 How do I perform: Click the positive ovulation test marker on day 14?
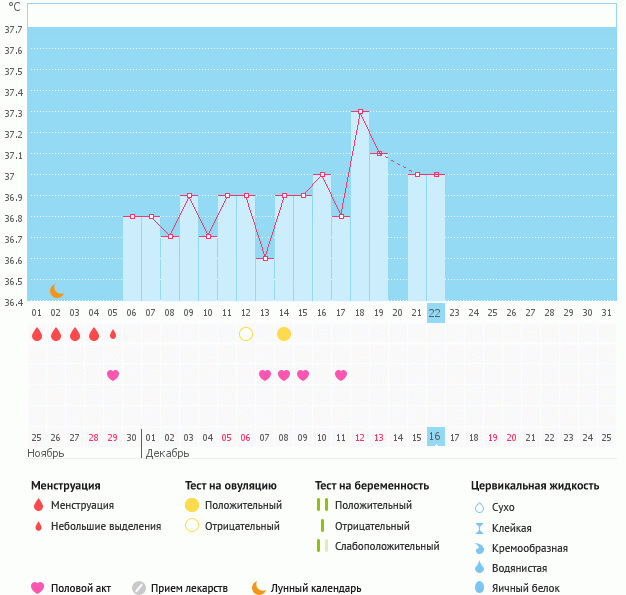coord(284,334)
